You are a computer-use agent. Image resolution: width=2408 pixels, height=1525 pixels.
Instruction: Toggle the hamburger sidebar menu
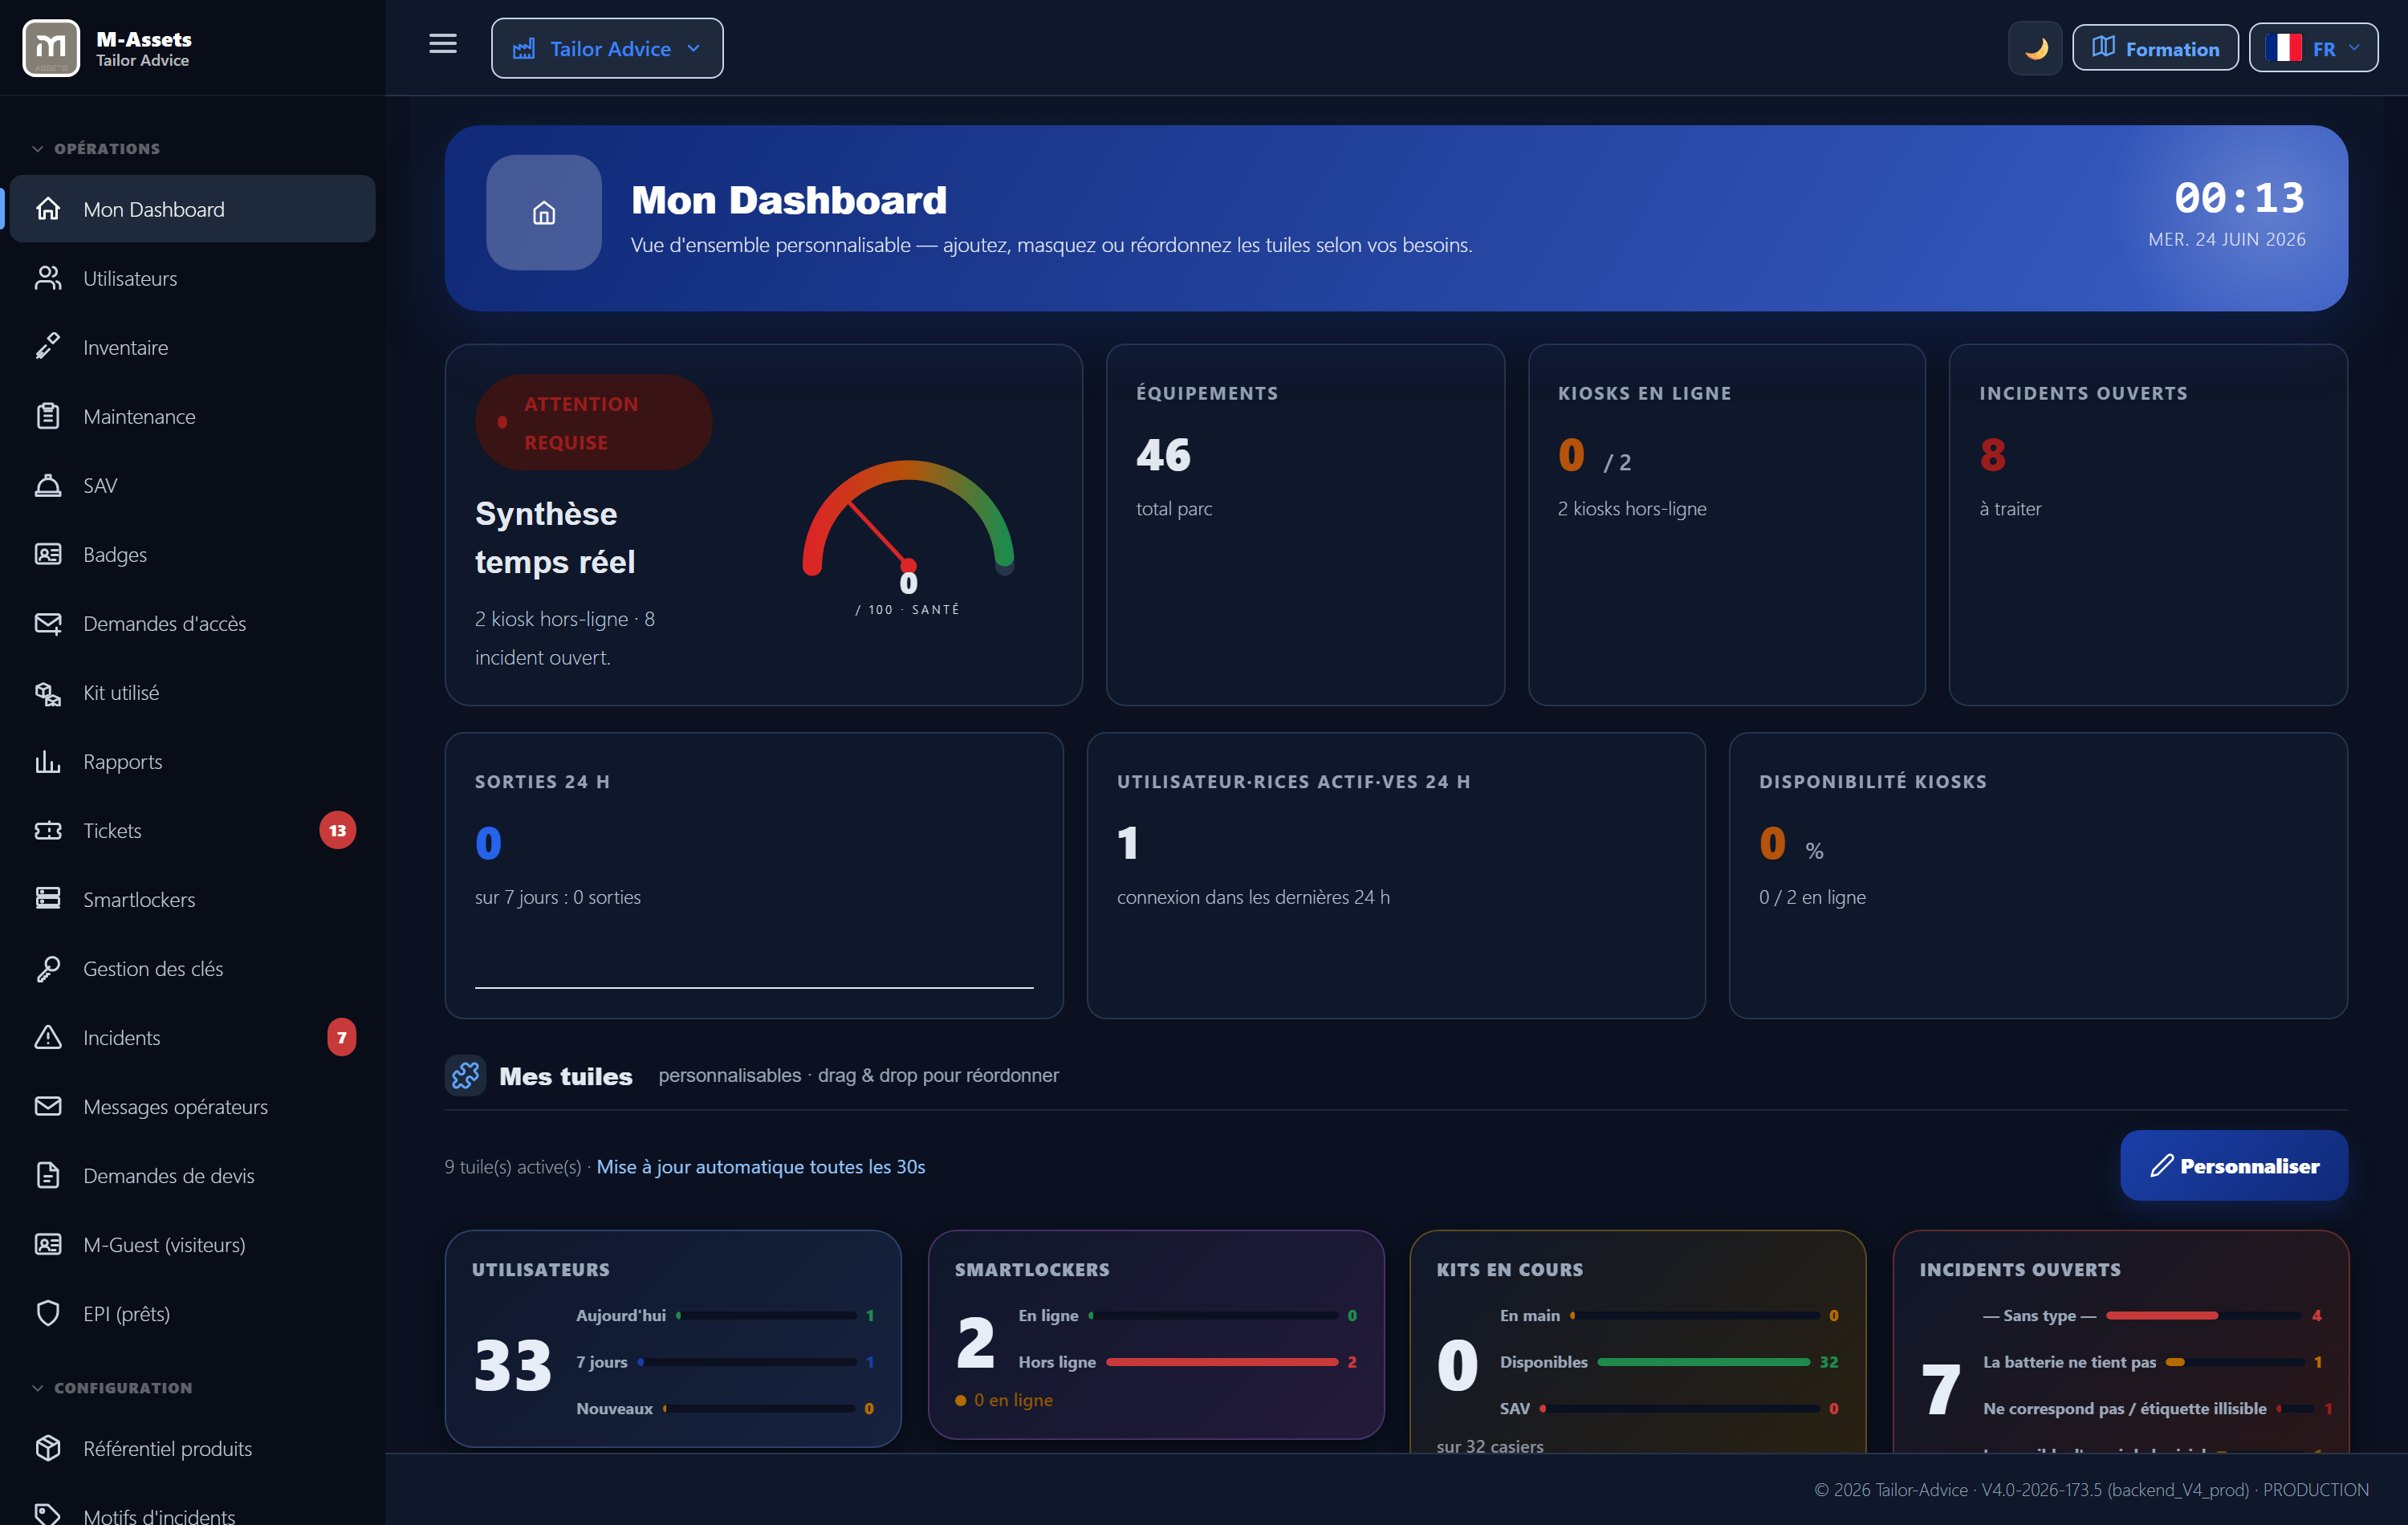click(x=443, y=44)
